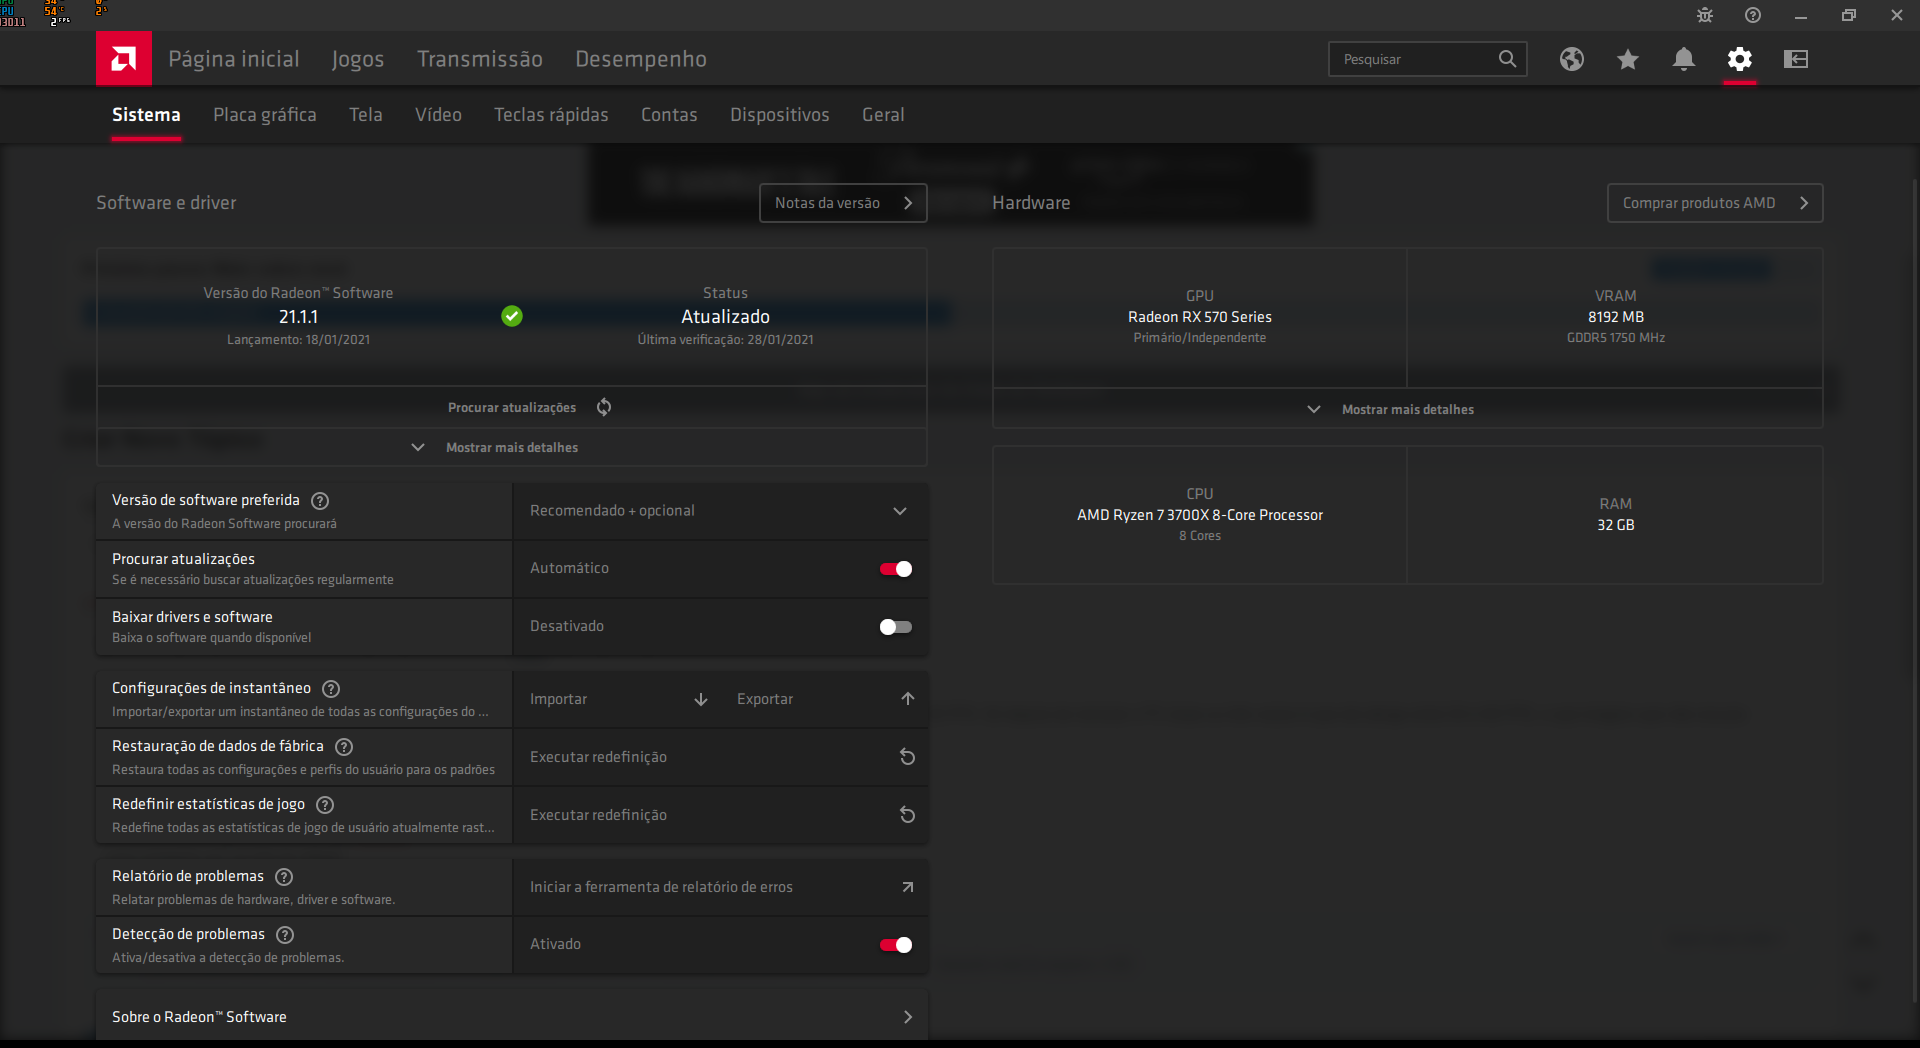Go to Página inicial
Image resolution: width=1920 pixels, height=1048 pixels.
pyautogui.click(x=234, y=59)
